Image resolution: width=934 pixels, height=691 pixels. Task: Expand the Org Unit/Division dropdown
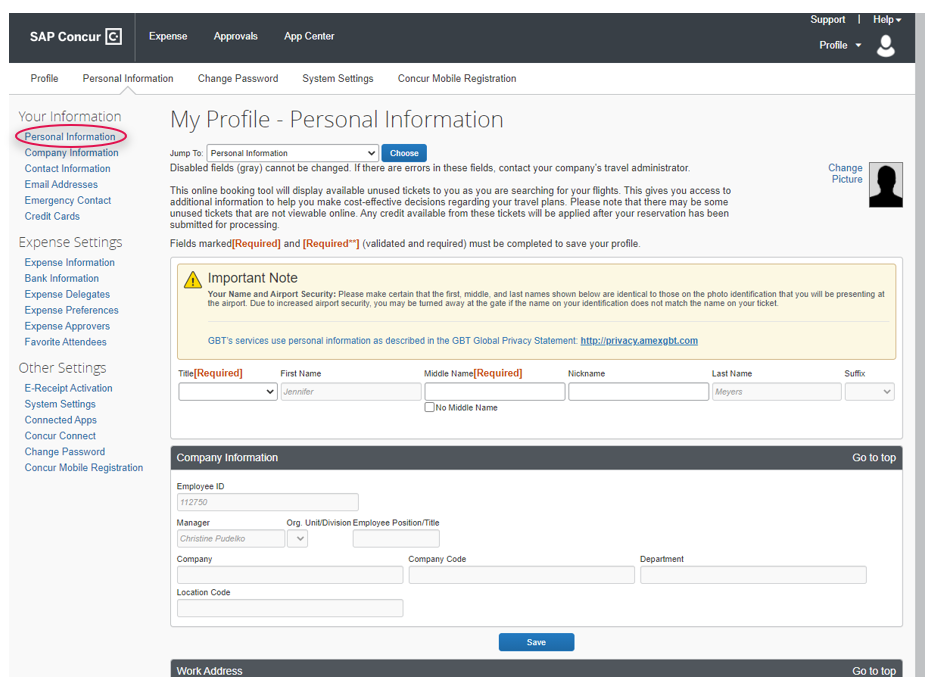[x=297, y=538]
